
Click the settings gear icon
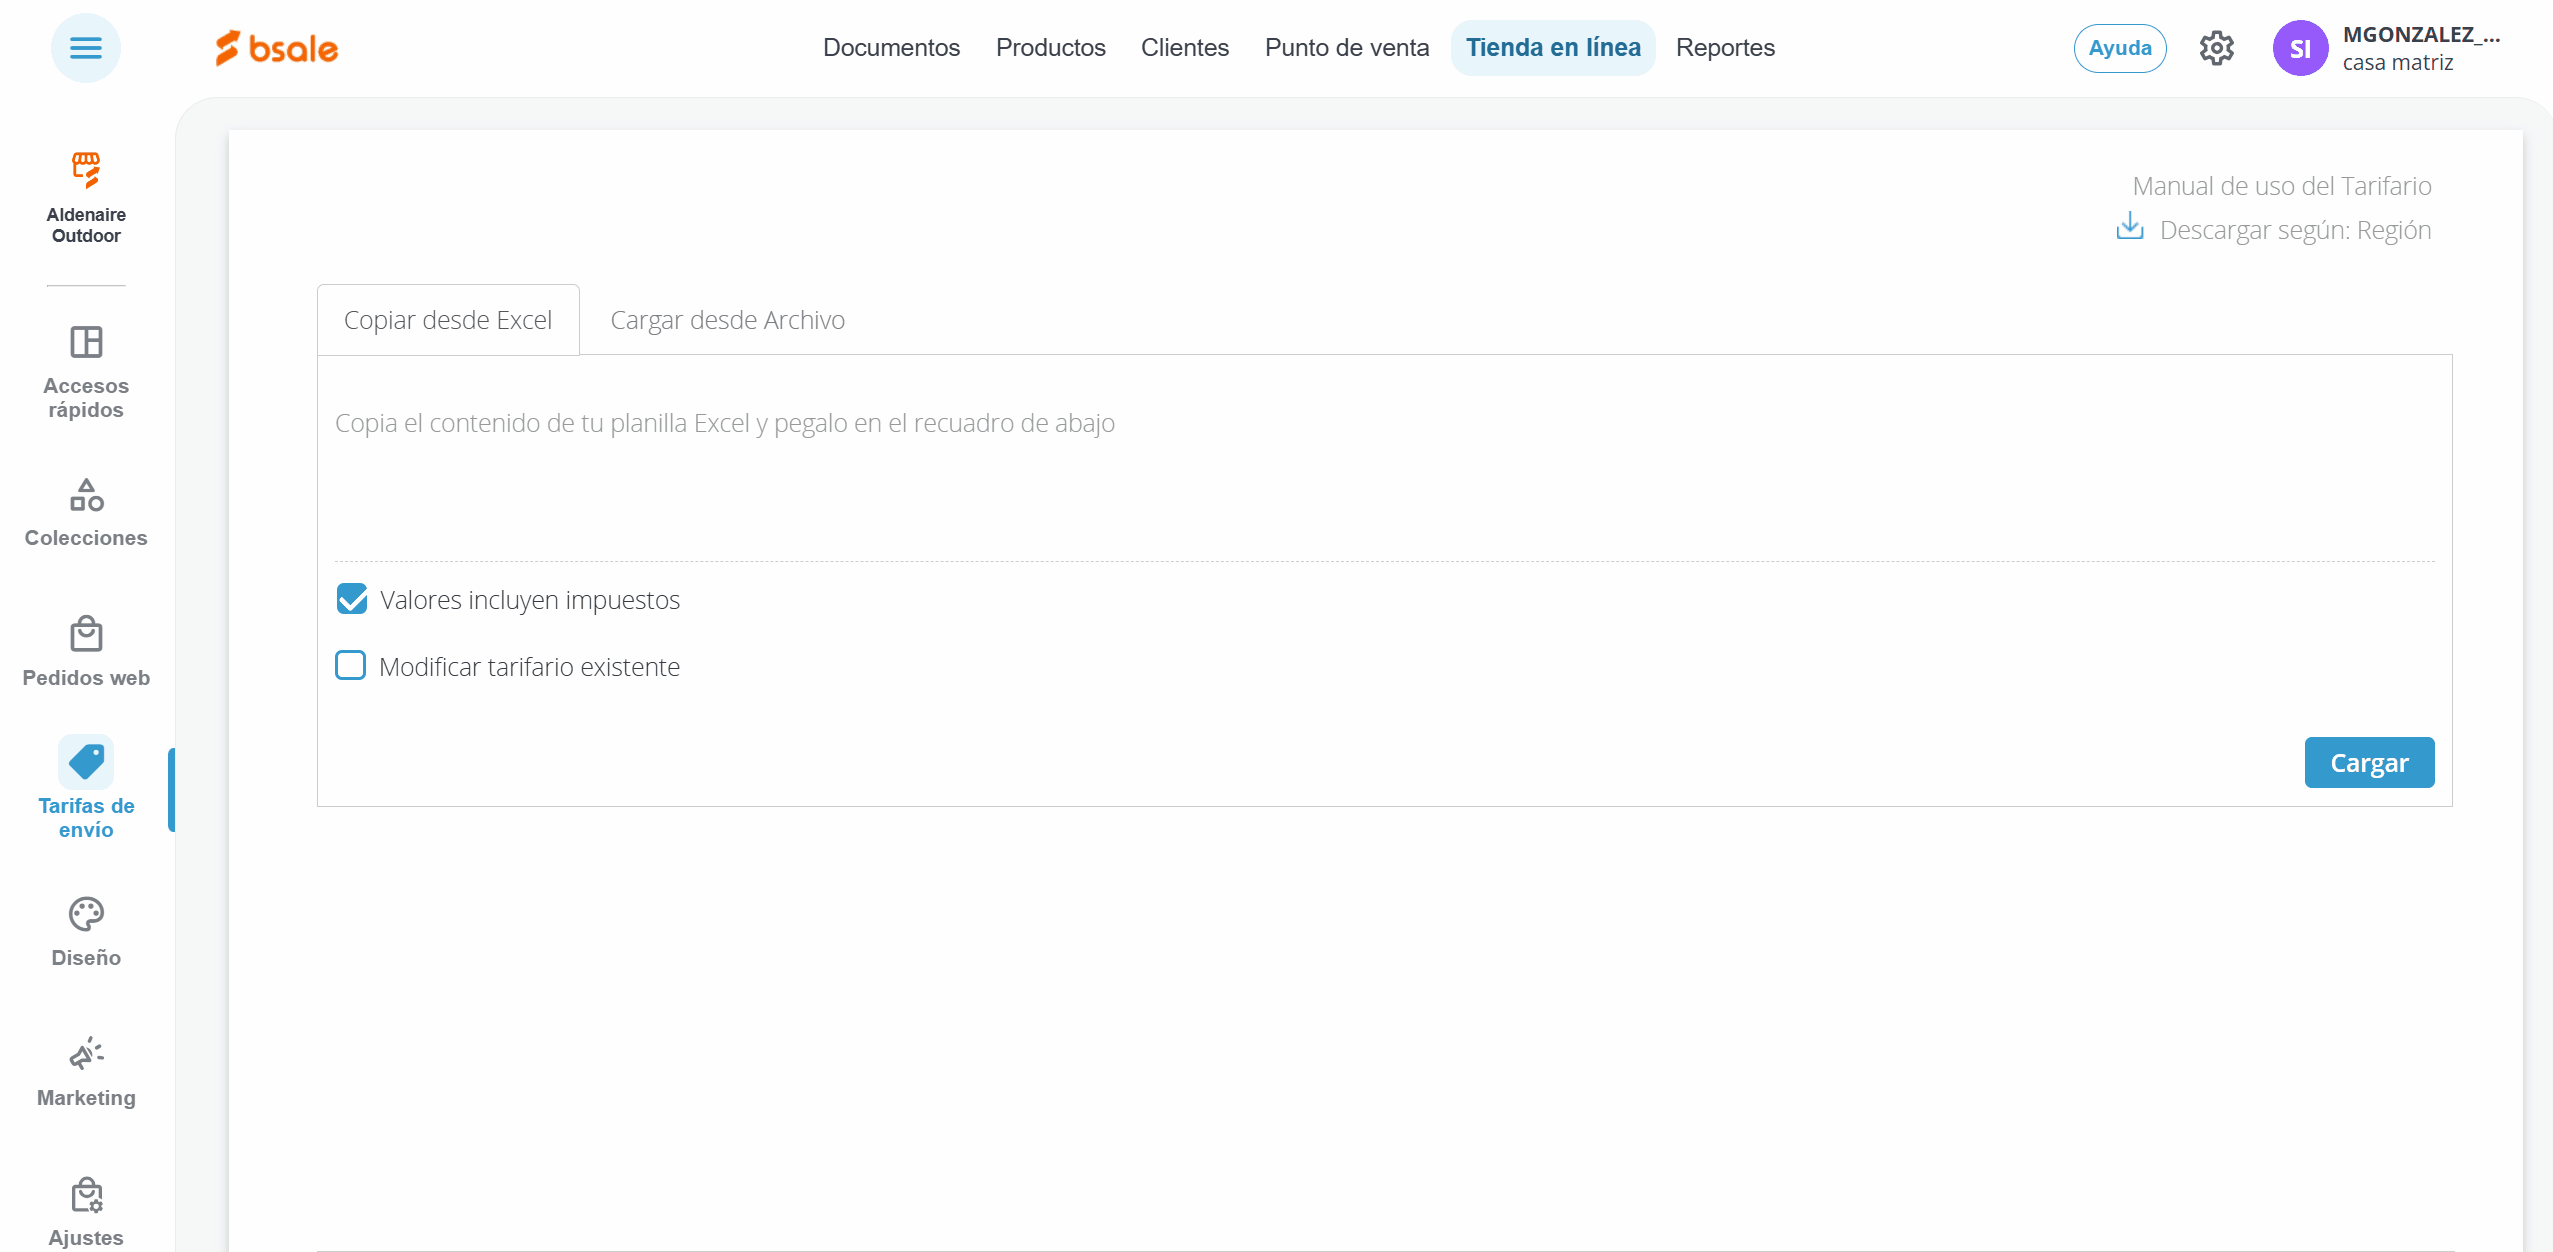[2216, 48]
